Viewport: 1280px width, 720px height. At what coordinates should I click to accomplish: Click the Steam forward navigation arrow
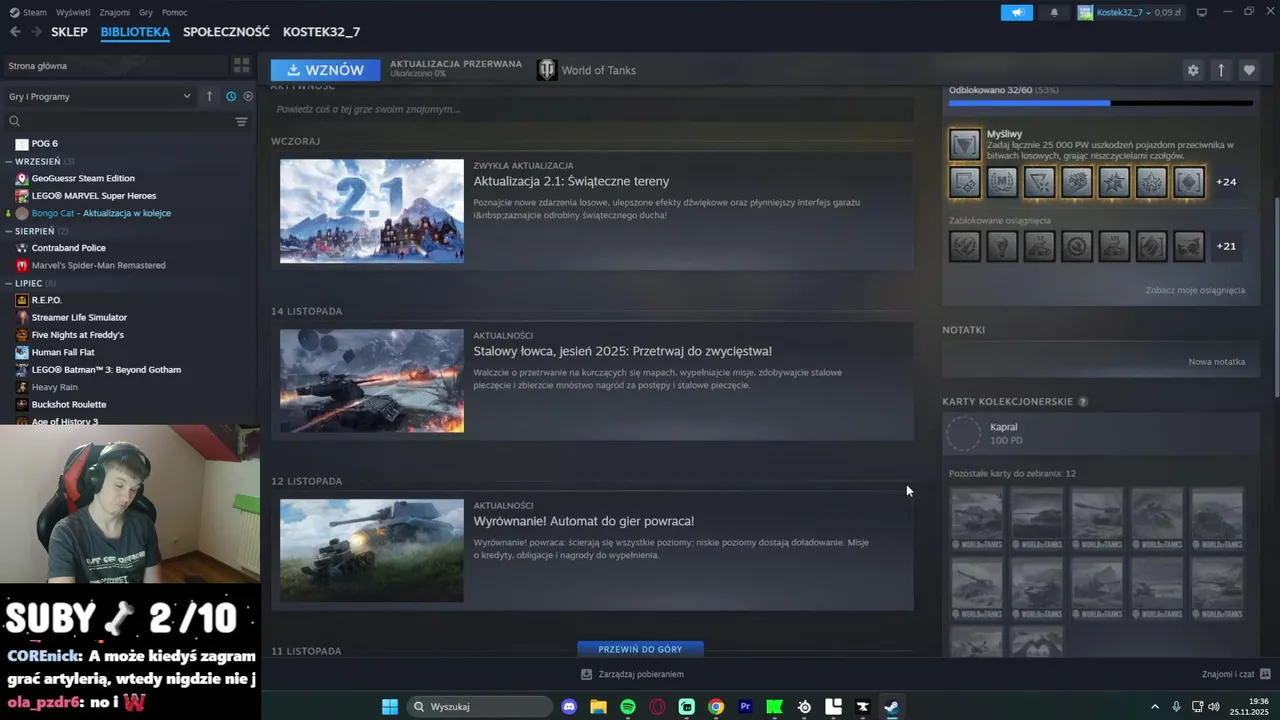(x=39, y=32)
